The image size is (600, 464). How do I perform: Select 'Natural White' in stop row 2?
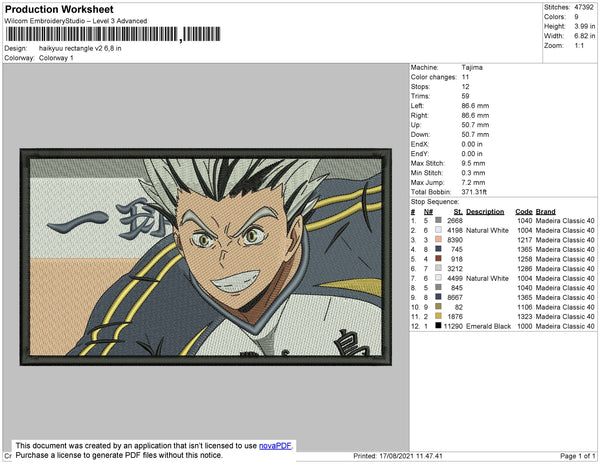(x=487, y=230)
